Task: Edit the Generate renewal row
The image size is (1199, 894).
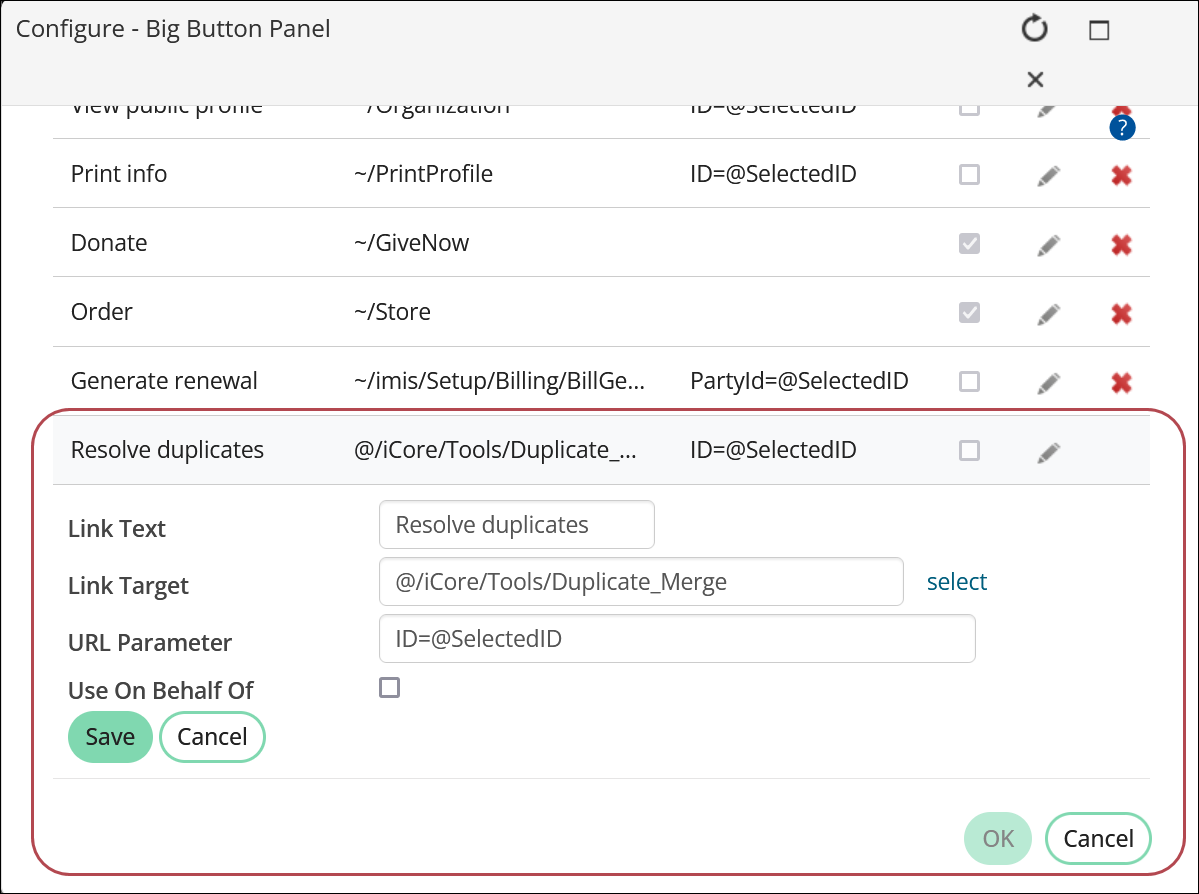Action: (1048, 382)
